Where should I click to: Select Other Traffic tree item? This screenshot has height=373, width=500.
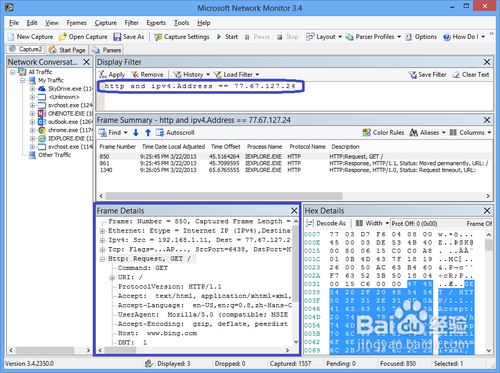tap(54, 155)
